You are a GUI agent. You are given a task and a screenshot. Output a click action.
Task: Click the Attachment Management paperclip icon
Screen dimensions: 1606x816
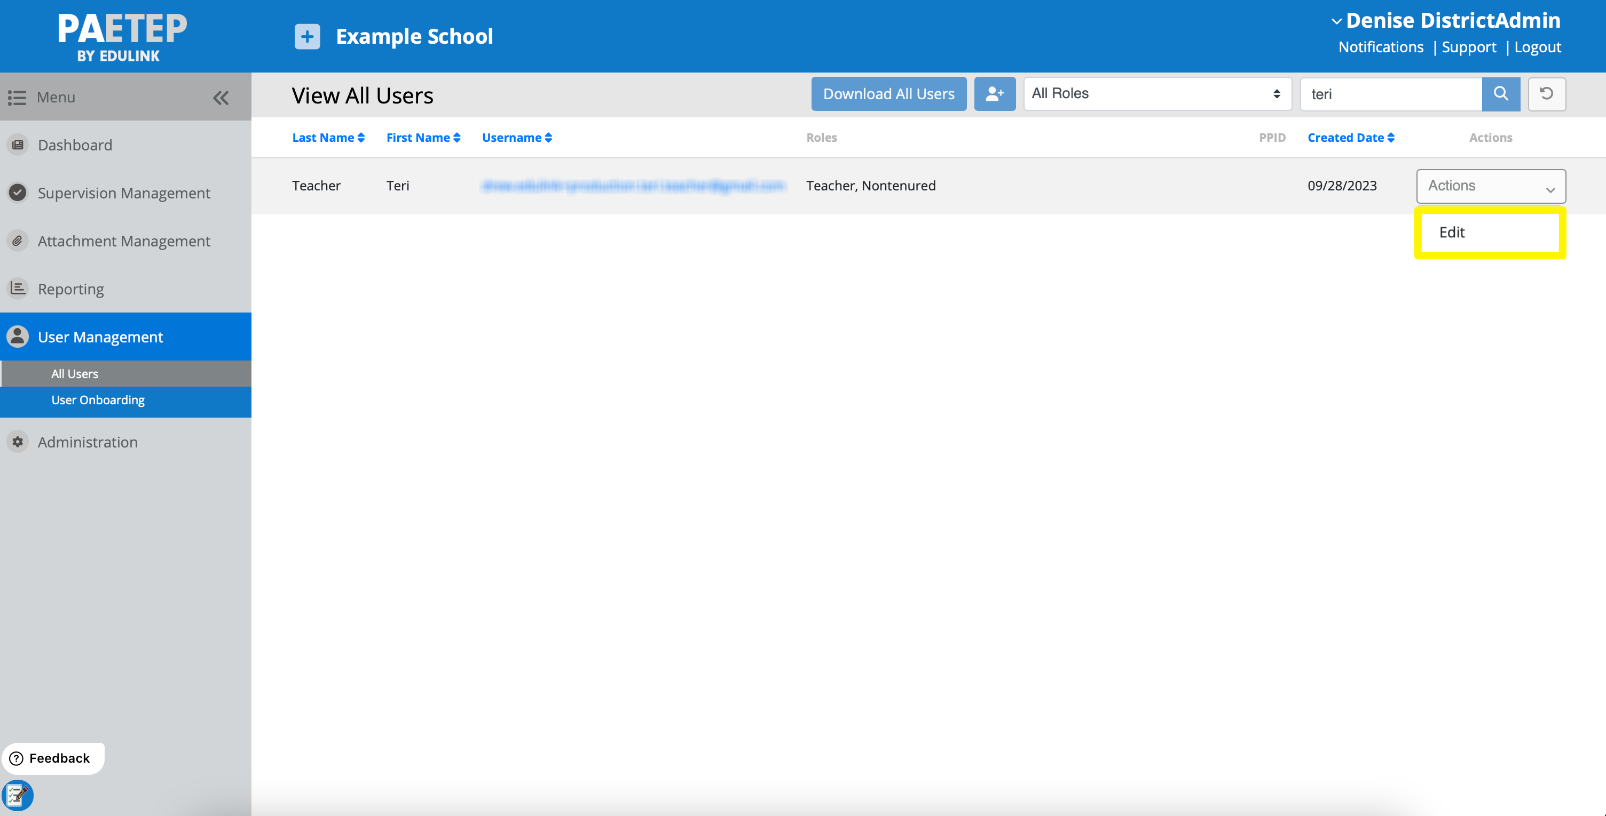[x=18, y=241]
